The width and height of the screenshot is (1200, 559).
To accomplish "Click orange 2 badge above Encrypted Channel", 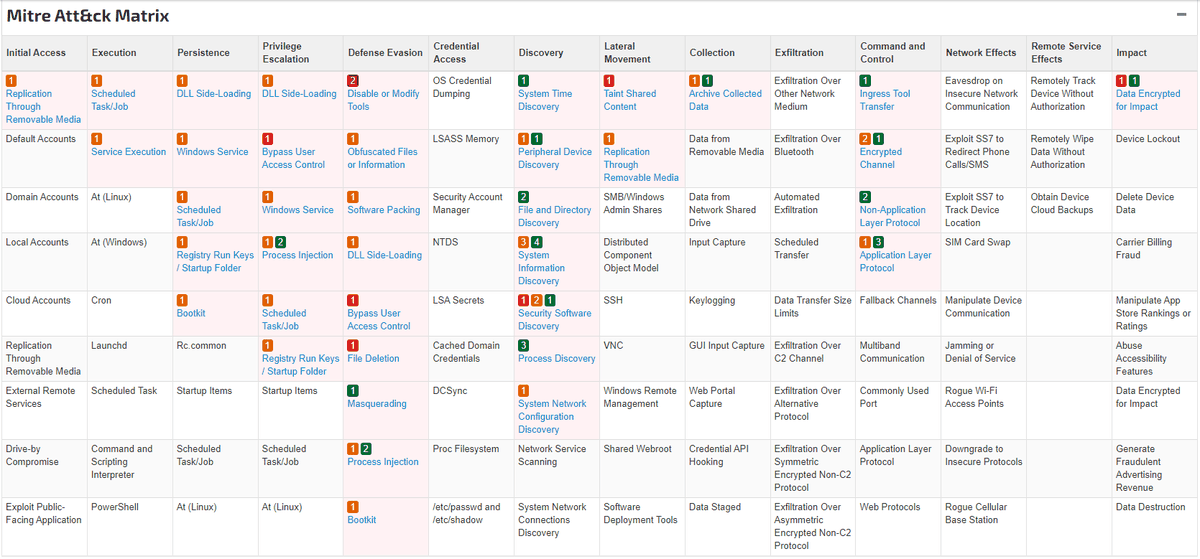I will (x=865, y=138).
